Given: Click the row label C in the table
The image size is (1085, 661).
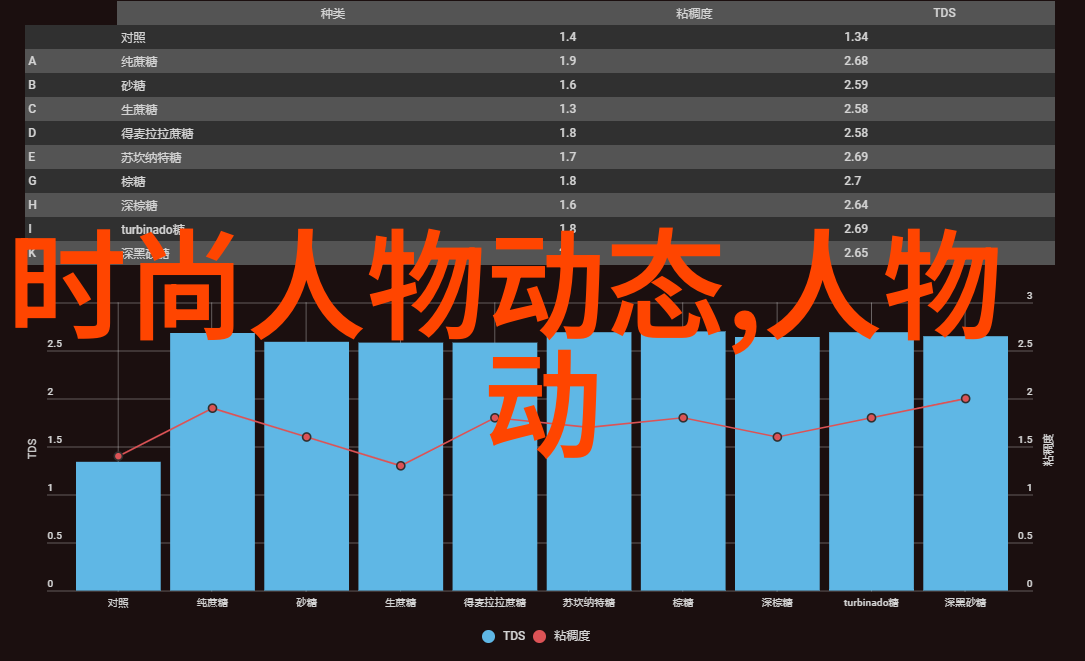Looking at the screenshot, I should (x=32, y=109).
